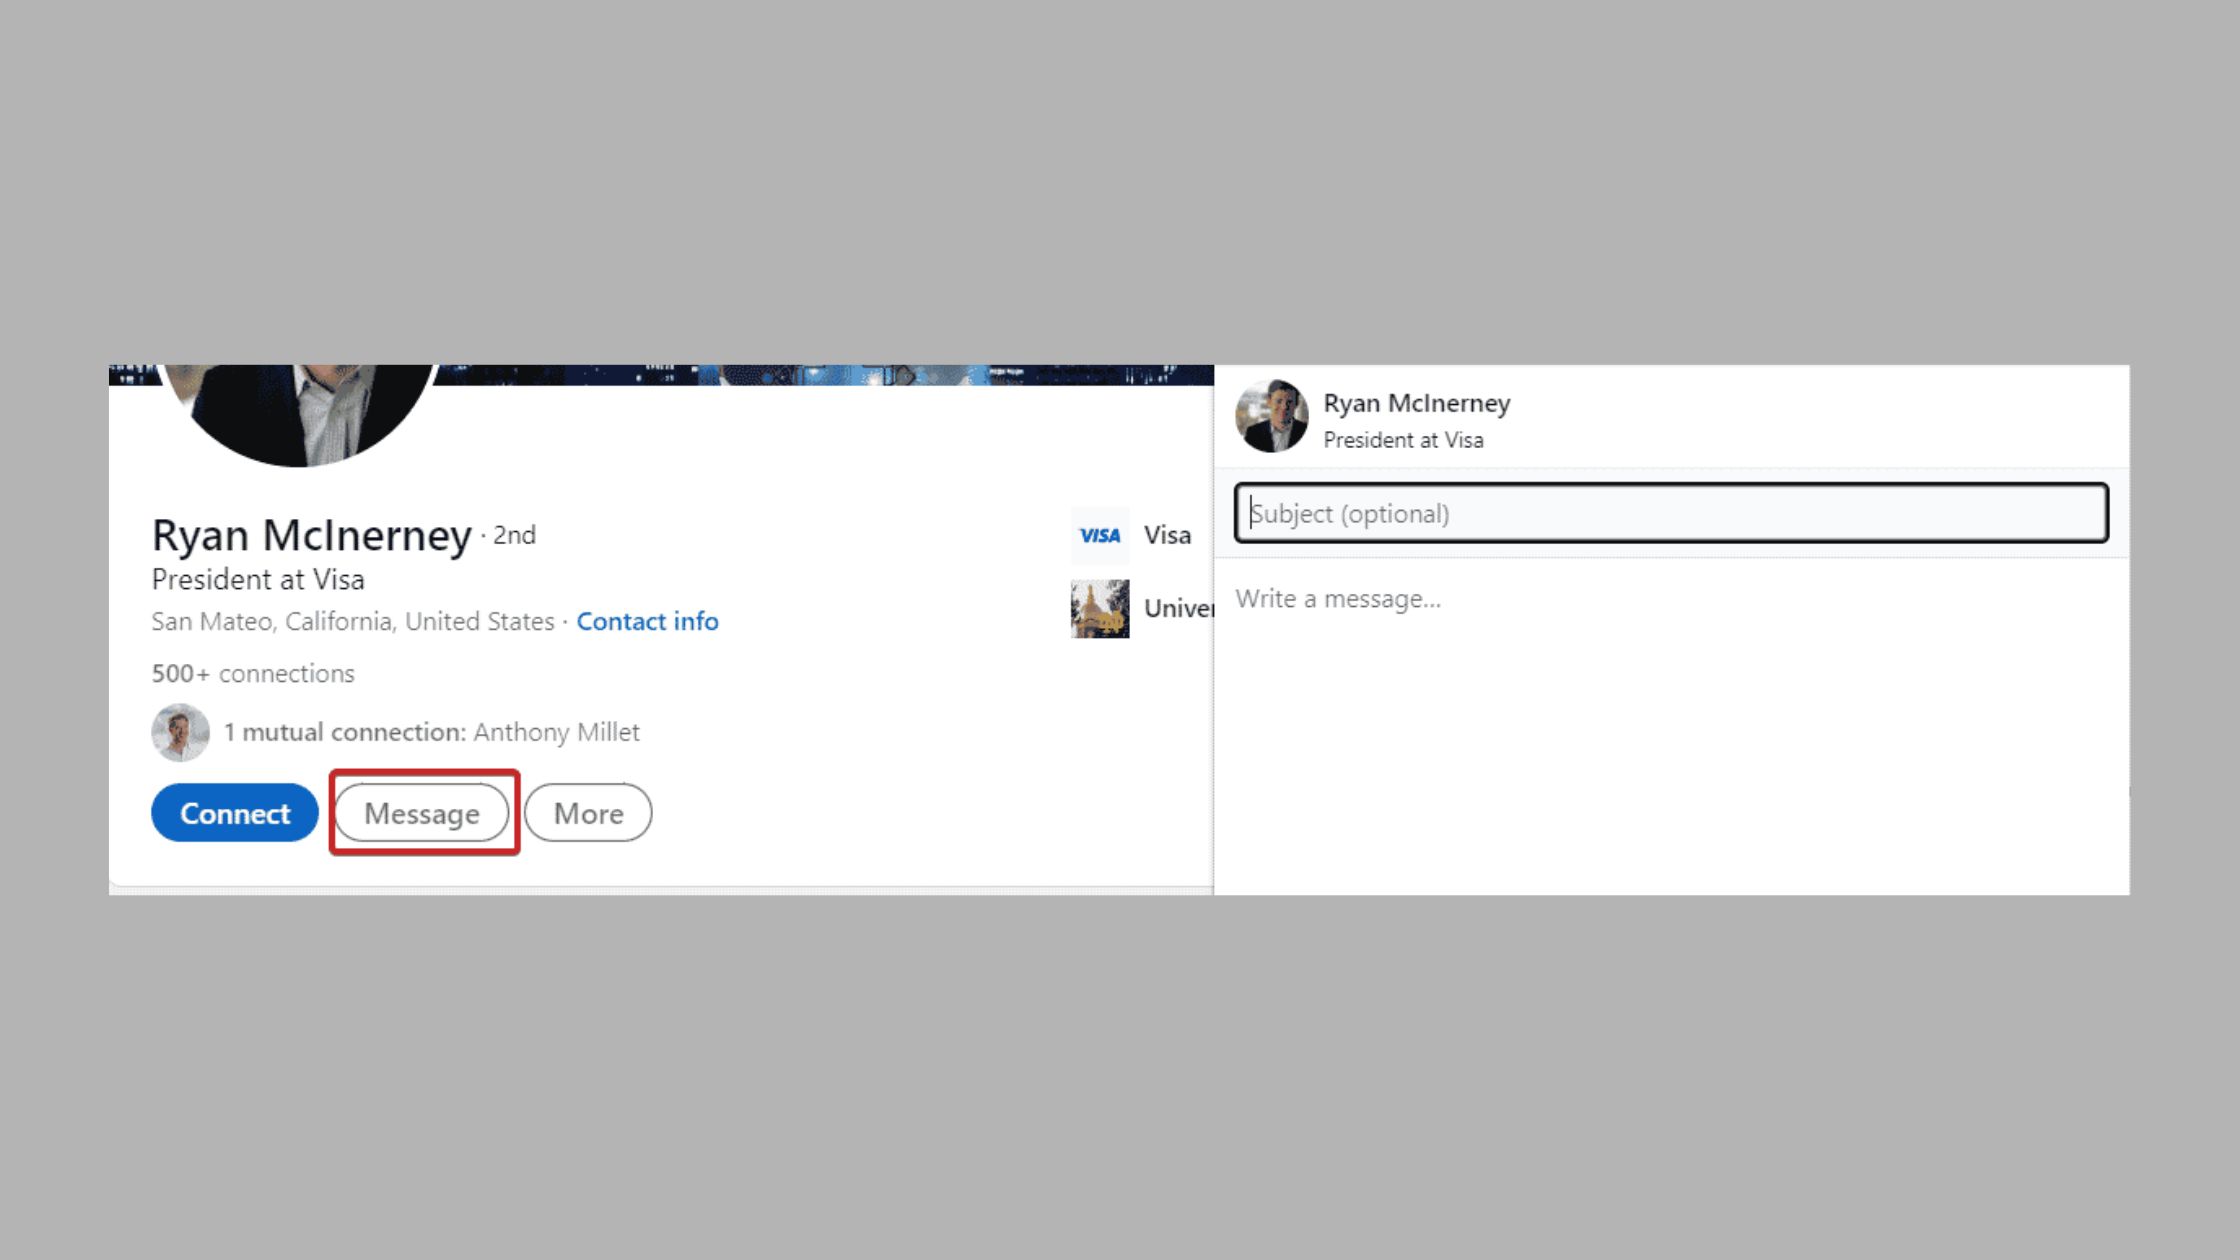Viewport: 2240px width, 1260px height.
Task: Click inside the Subject (optional) field
Action: [1672, 513]
